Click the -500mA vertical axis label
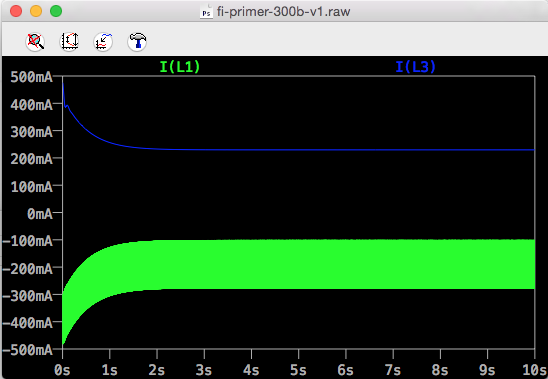This screenshot has width=548, height=379. point(27,350)
